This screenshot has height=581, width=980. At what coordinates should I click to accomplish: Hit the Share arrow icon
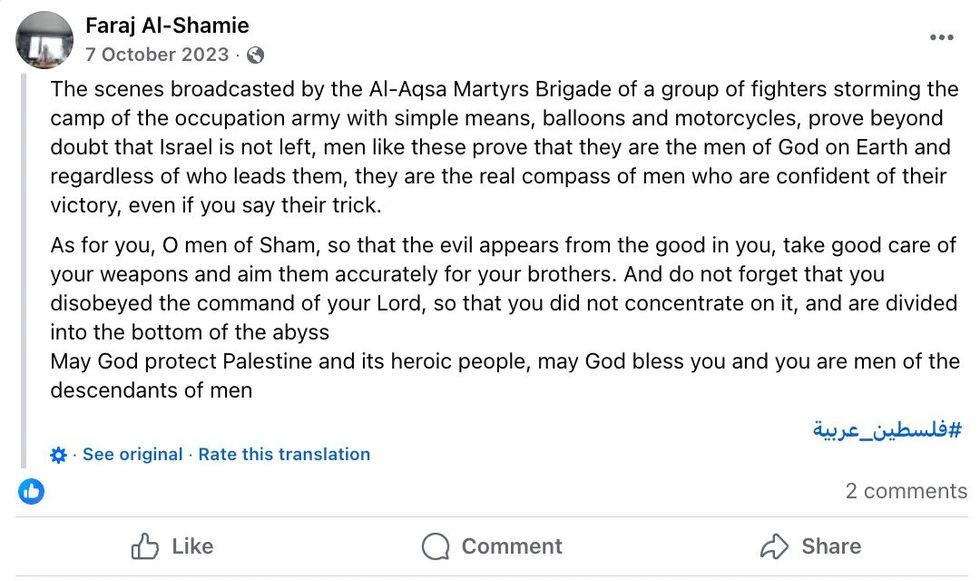775,546
